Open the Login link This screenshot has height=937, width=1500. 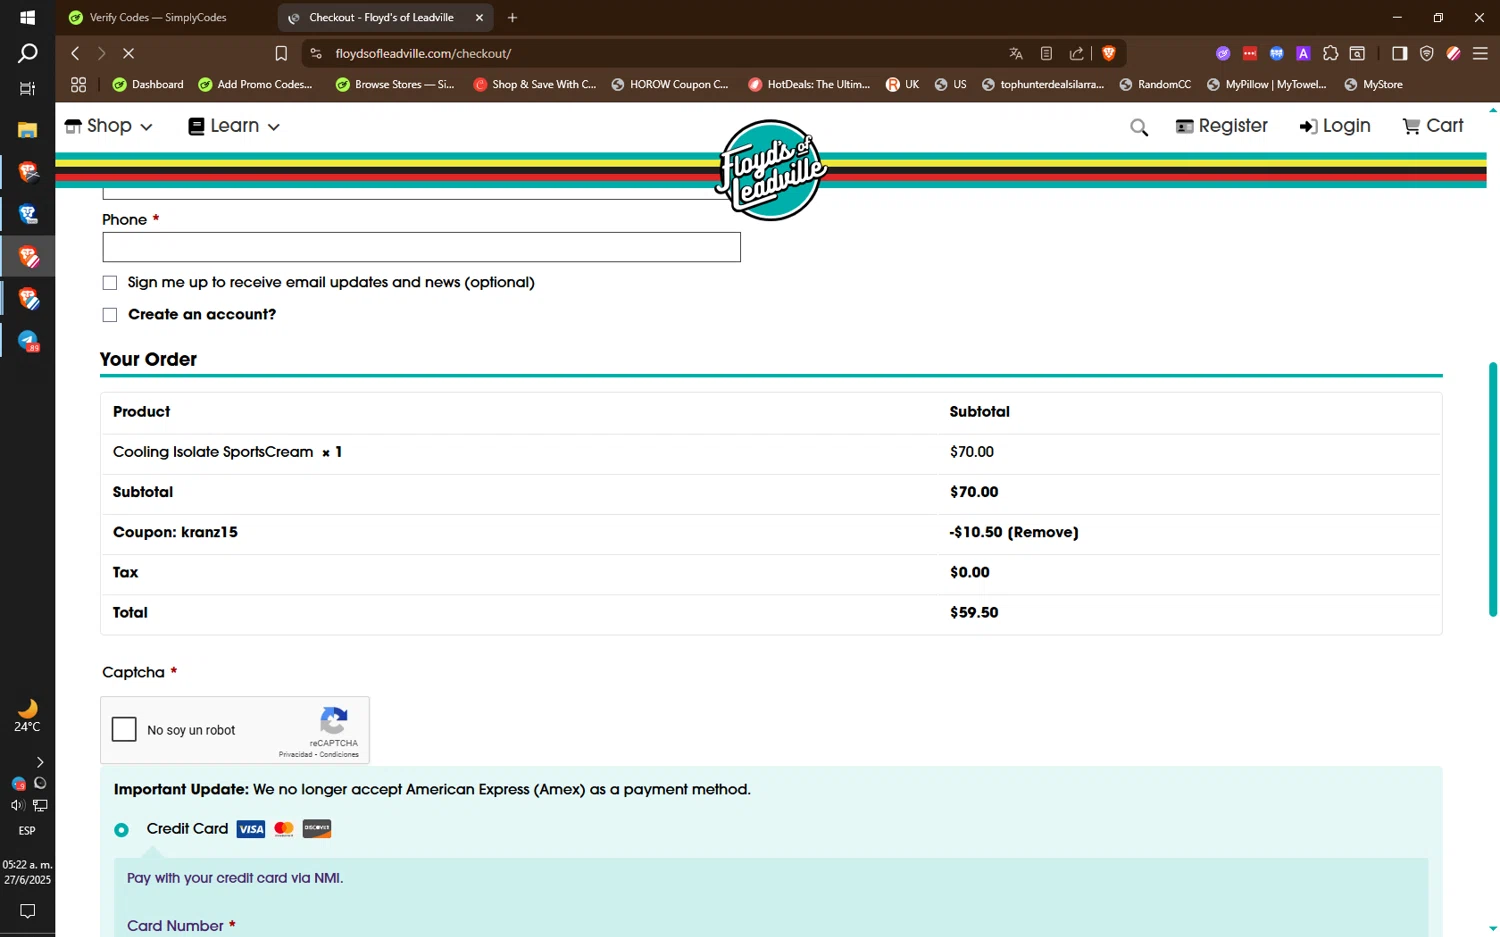click(1335, 126)
